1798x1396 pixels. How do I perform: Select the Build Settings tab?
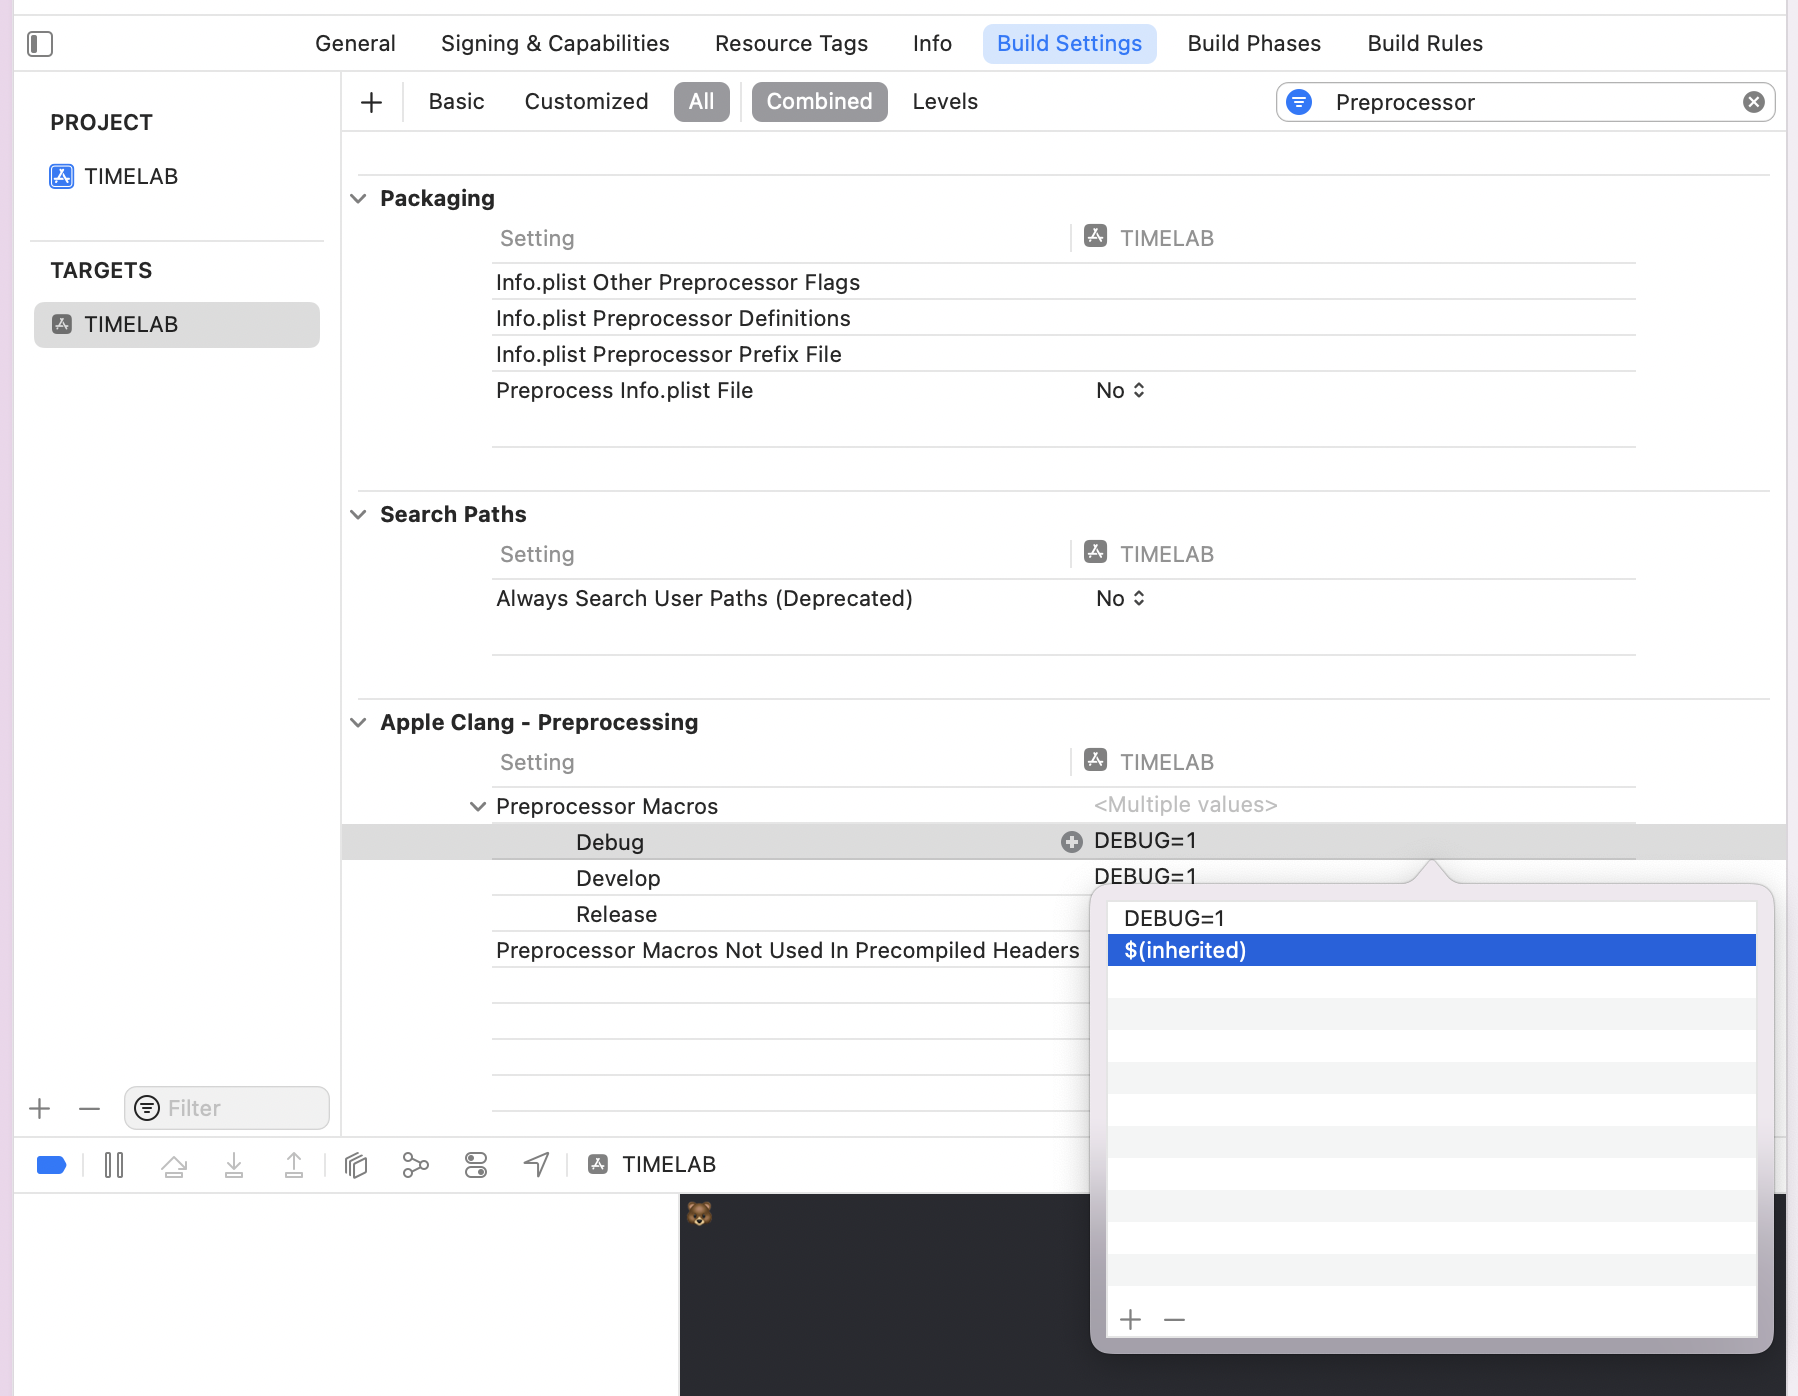coord(1069,44)
